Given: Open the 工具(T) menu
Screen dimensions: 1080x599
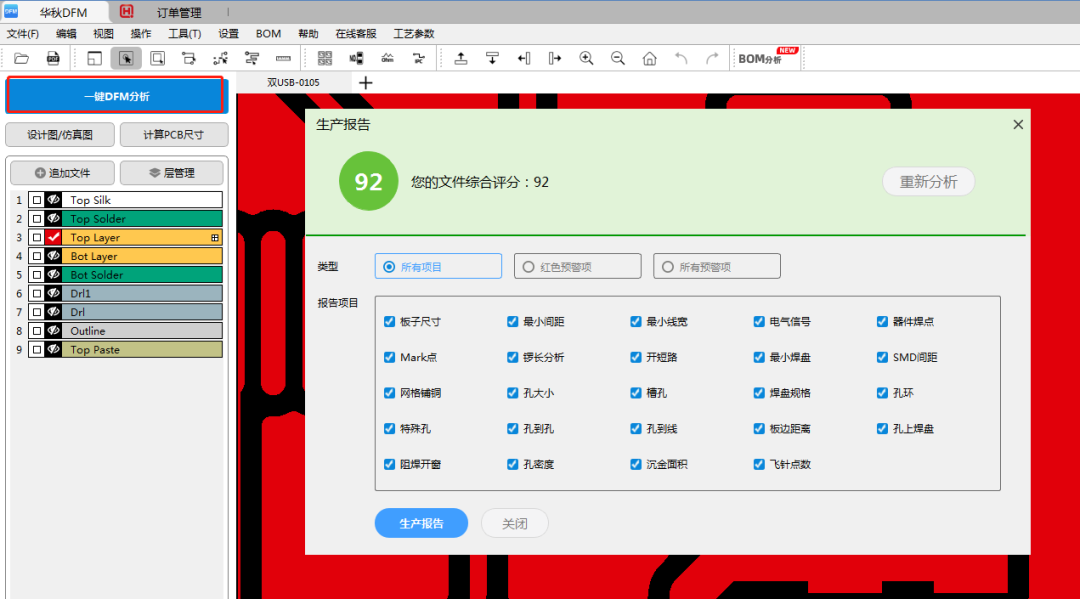Looking at the screenshot, I should (x=184, y=33).
